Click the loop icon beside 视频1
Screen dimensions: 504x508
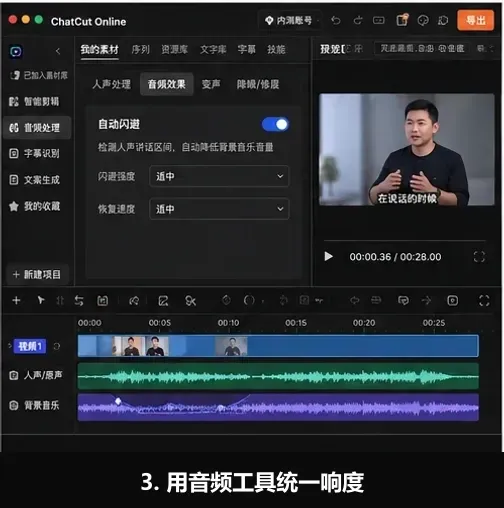(x=57, y=346)
